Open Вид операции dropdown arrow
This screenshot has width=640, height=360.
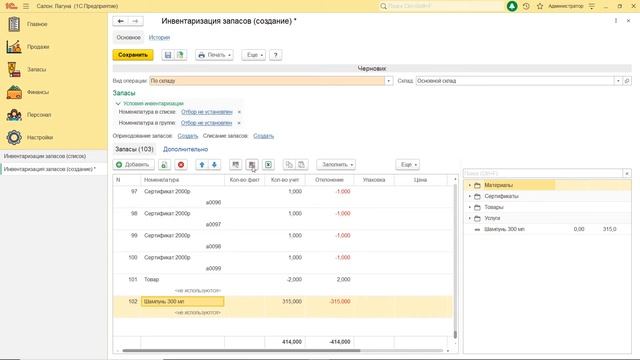pos(389,81)
